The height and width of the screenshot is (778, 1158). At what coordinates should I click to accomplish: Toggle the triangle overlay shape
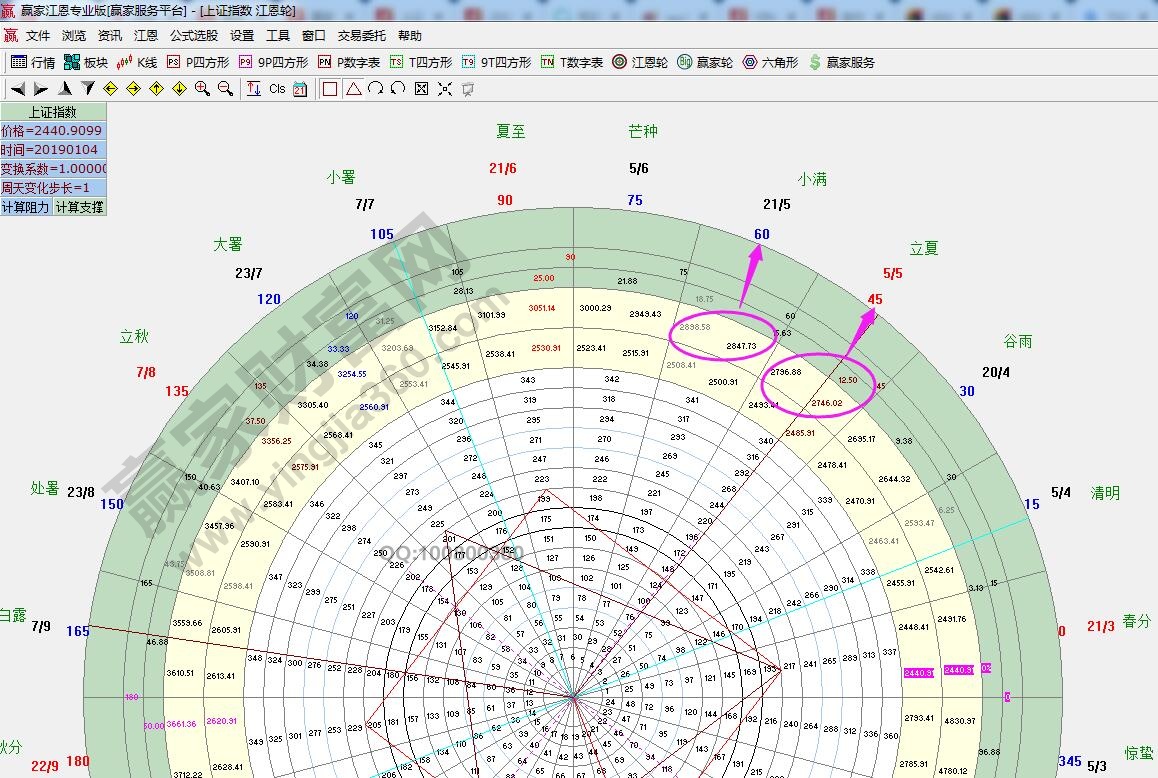pos(353,89)
